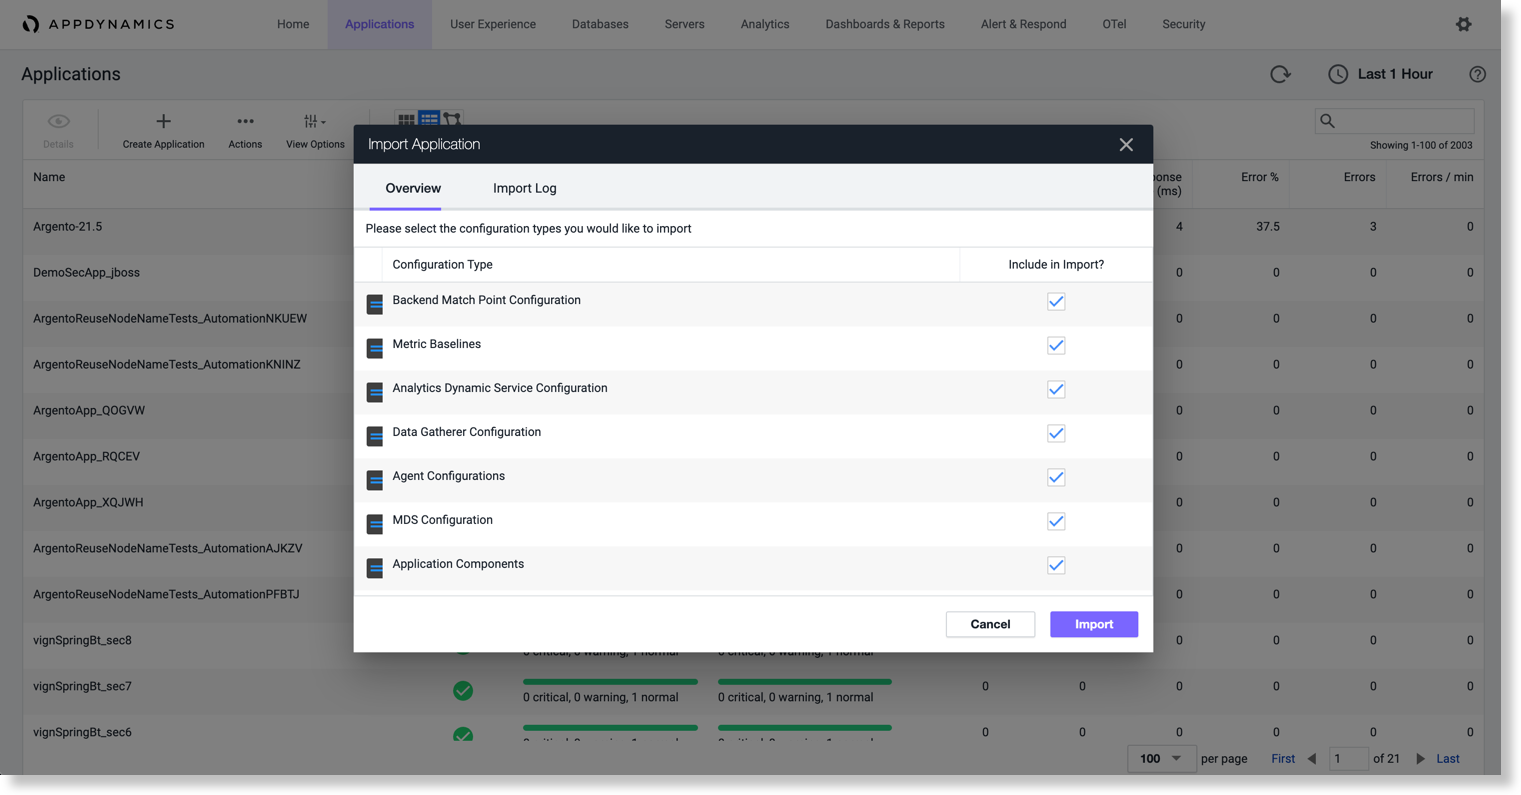Screen dimensions: 1521x795
Task: Open the Analytics menu
Action: click(x=765, y=24)
